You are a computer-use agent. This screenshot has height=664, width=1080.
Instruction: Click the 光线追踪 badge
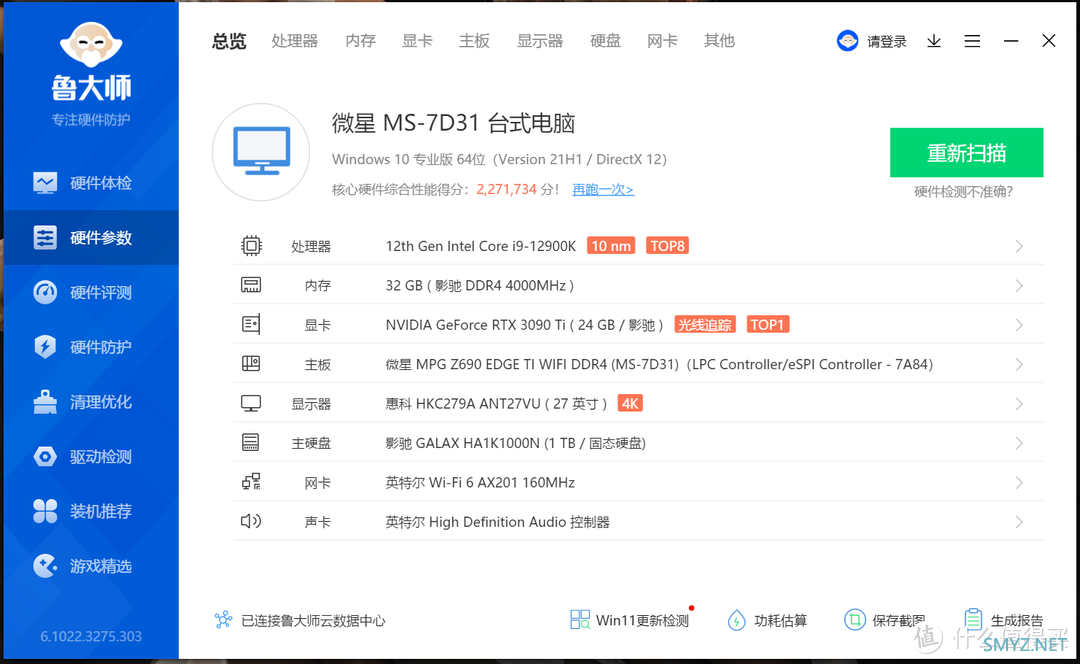click(705, 324)
